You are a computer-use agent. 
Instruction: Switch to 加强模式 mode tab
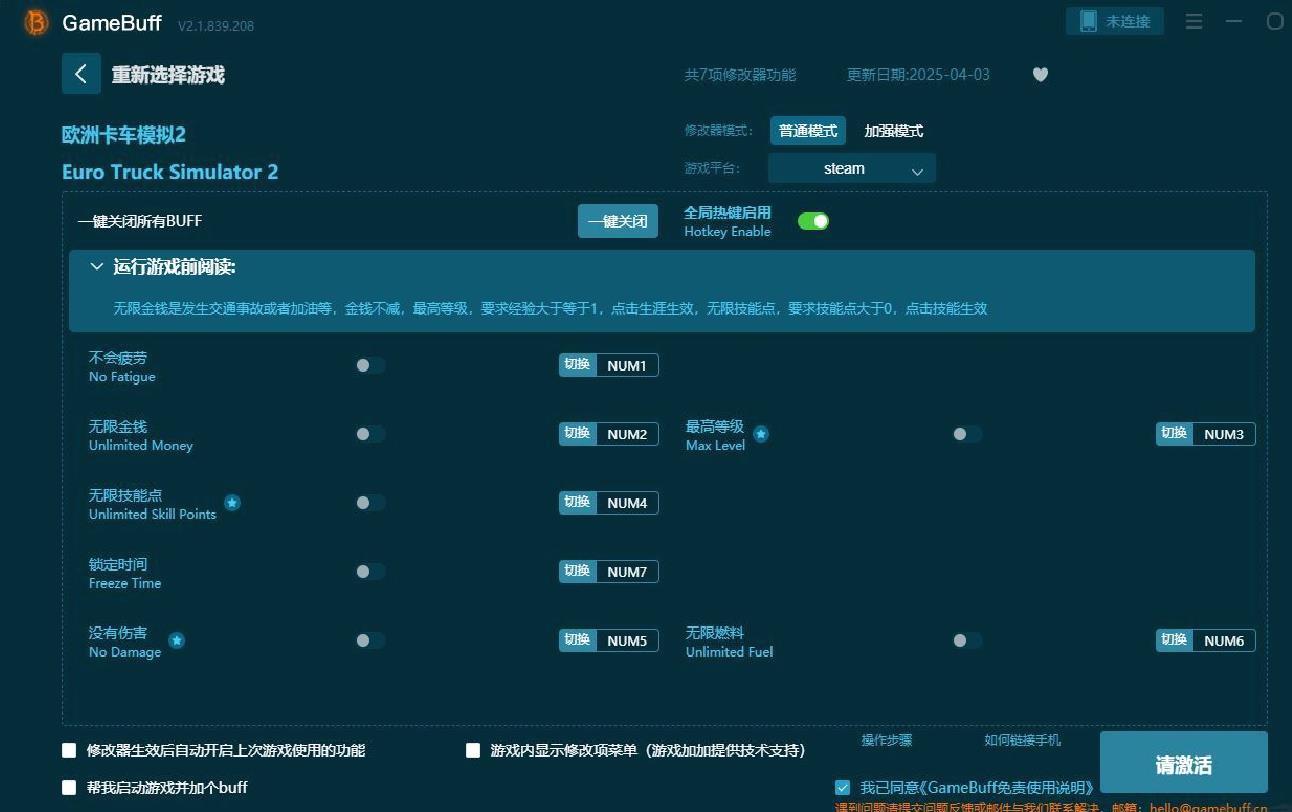(894, 131)
